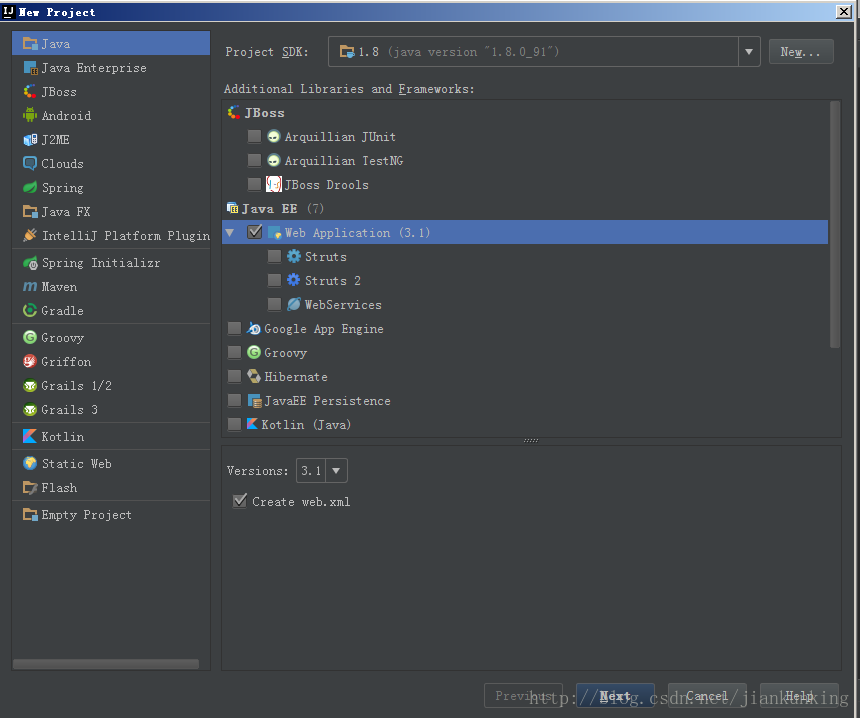
Task: Enable the Arquillian TestNG checkbox
Action: (x=254, y=160)
